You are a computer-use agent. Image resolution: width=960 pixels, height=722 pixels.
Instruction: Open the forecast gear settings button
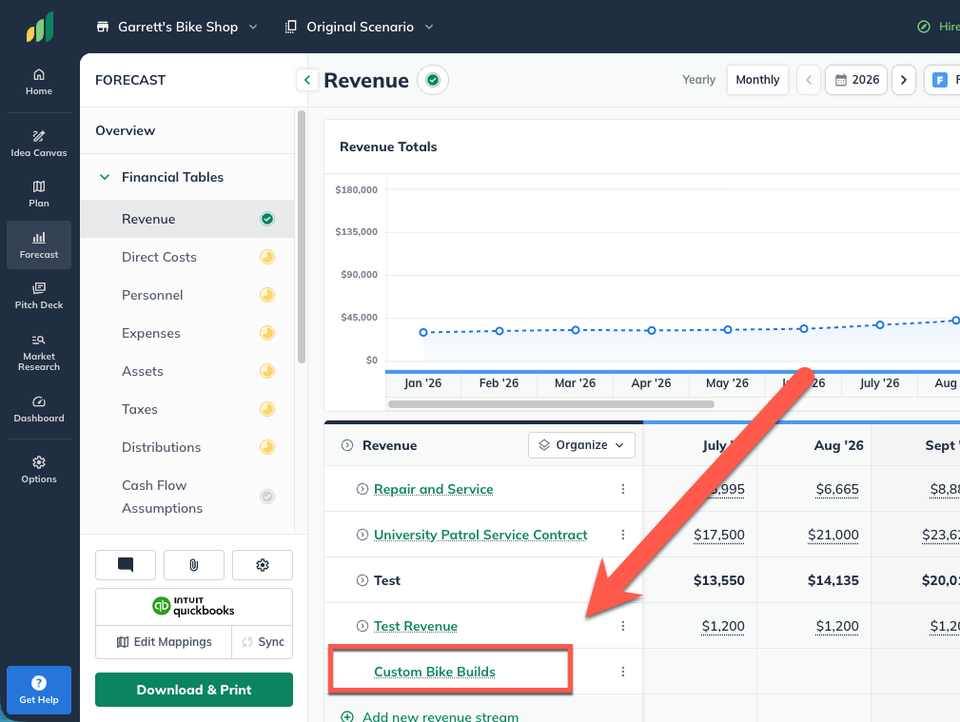tap(262, 565)
